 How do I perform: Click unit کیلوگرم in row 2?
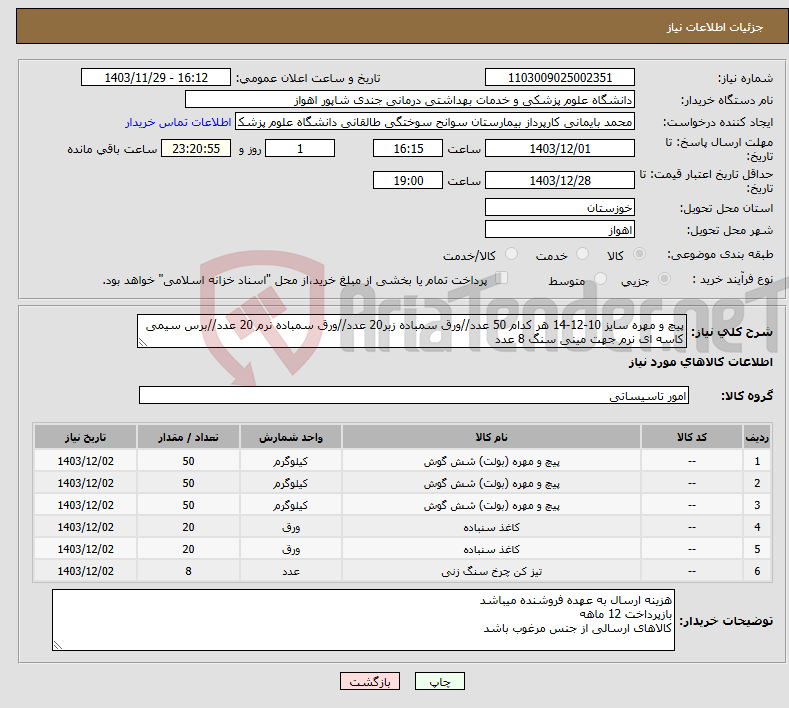click(x=290, y=484)
